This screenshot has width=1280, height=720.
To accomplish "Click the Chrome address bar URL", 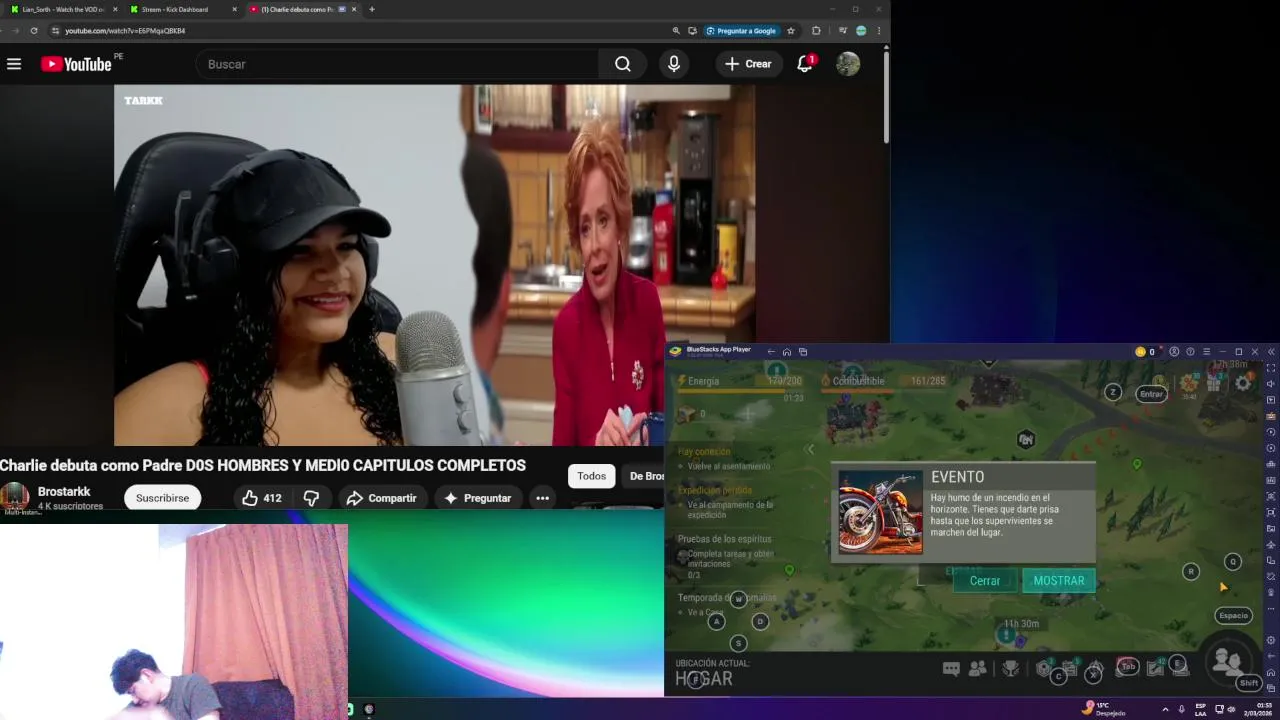I will pos(125,31).
